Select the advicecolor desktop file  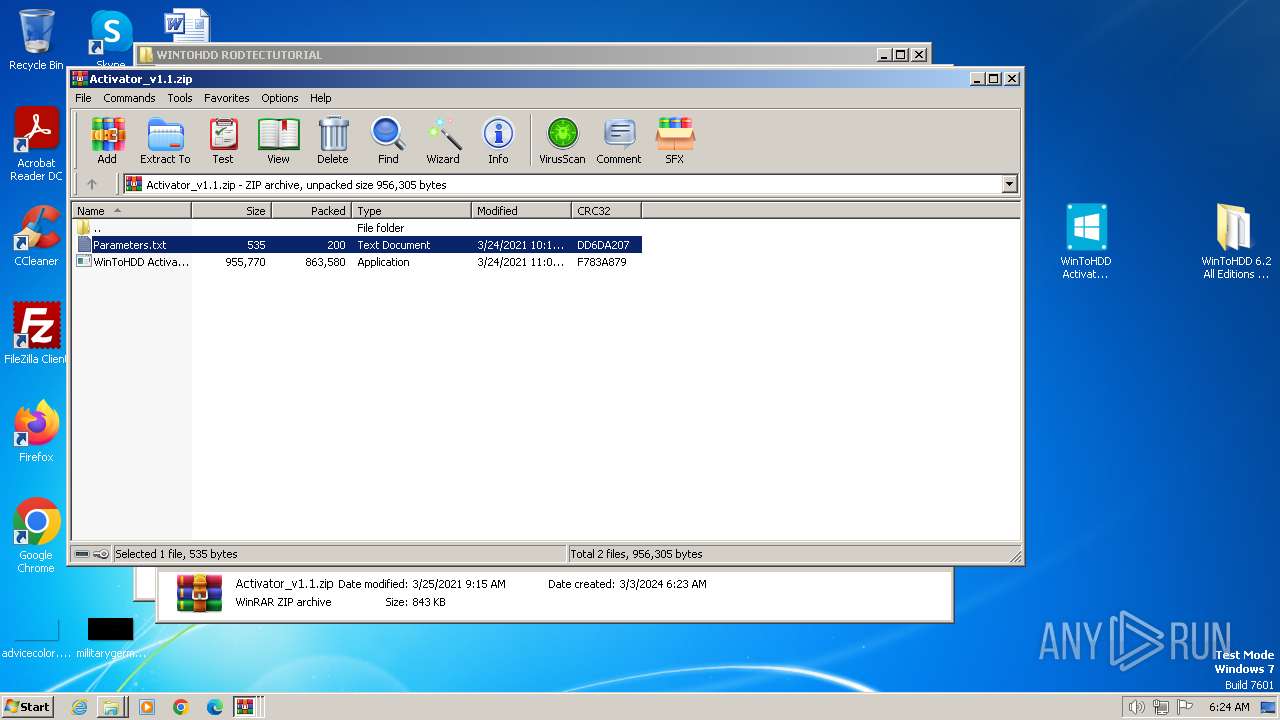35,638
